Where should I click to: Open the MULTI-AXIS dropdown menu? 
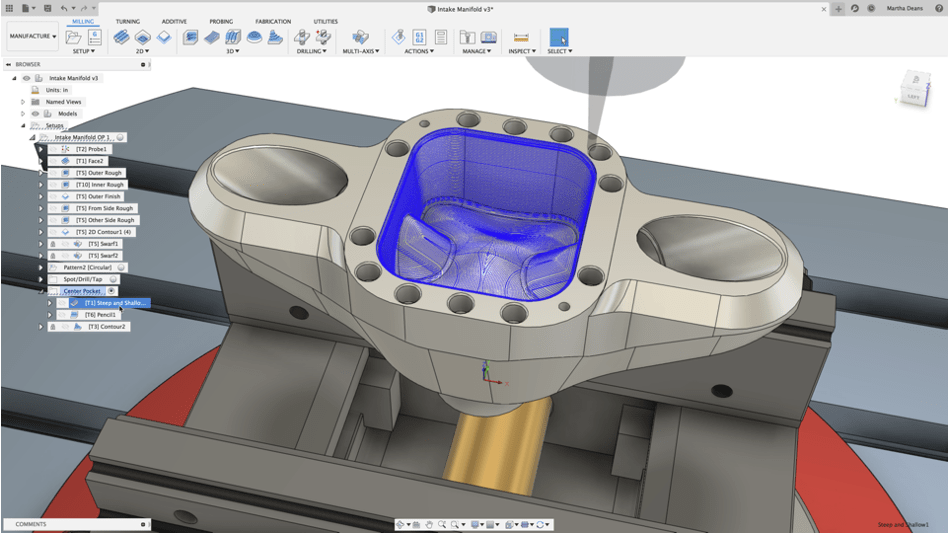pyautogui.click(x=360, y=51)
